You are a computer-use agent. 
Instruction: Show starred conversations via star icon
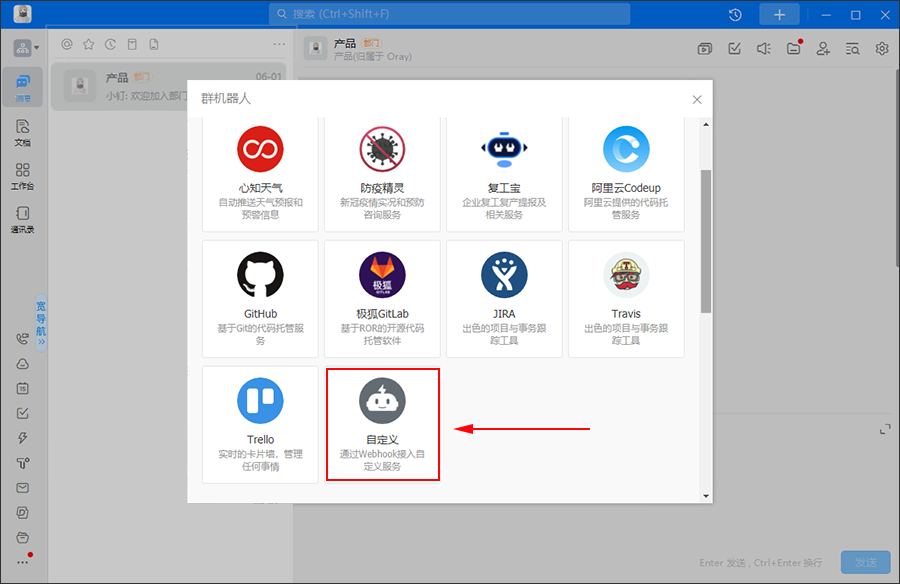[x=88, y=44]
